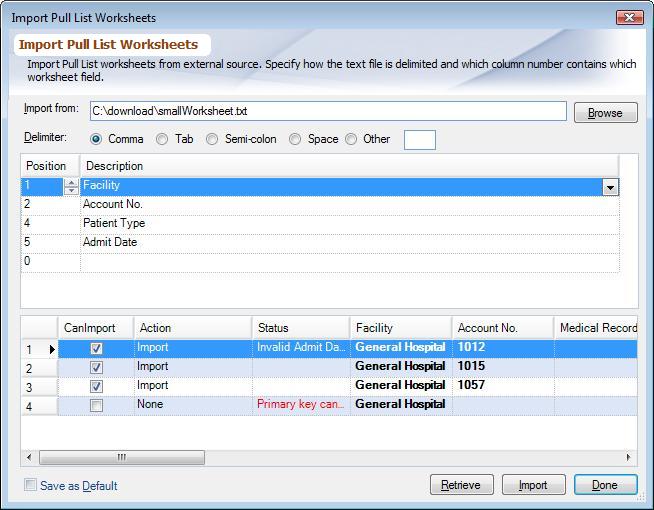Click the Retrieve button
654x510 pixels.
click(462, 485)
